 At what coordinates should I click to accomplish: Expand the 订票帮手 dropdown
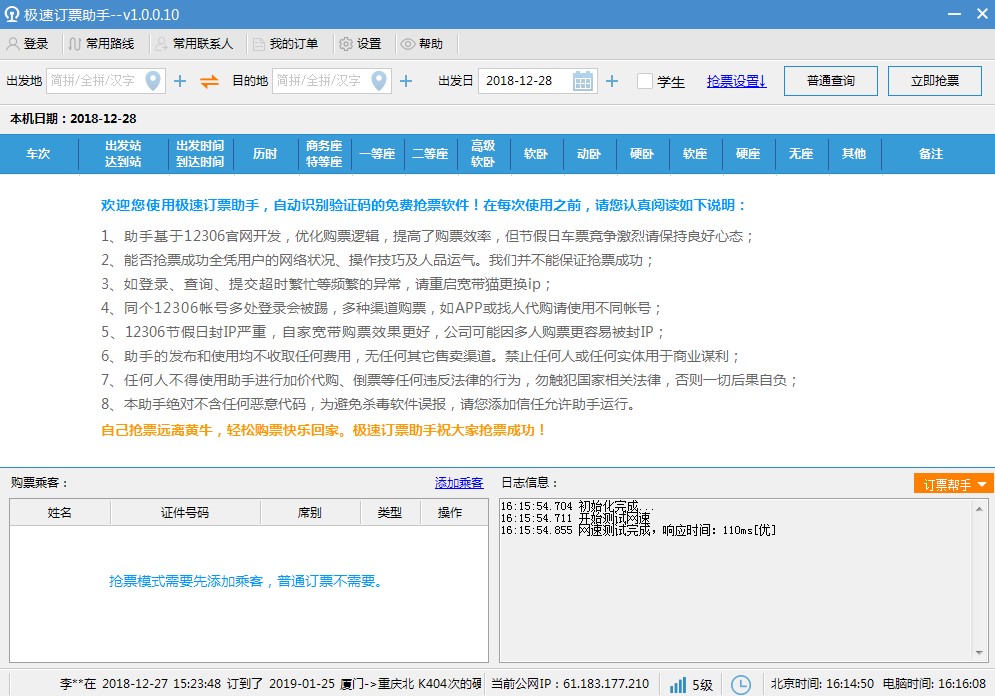953,484
